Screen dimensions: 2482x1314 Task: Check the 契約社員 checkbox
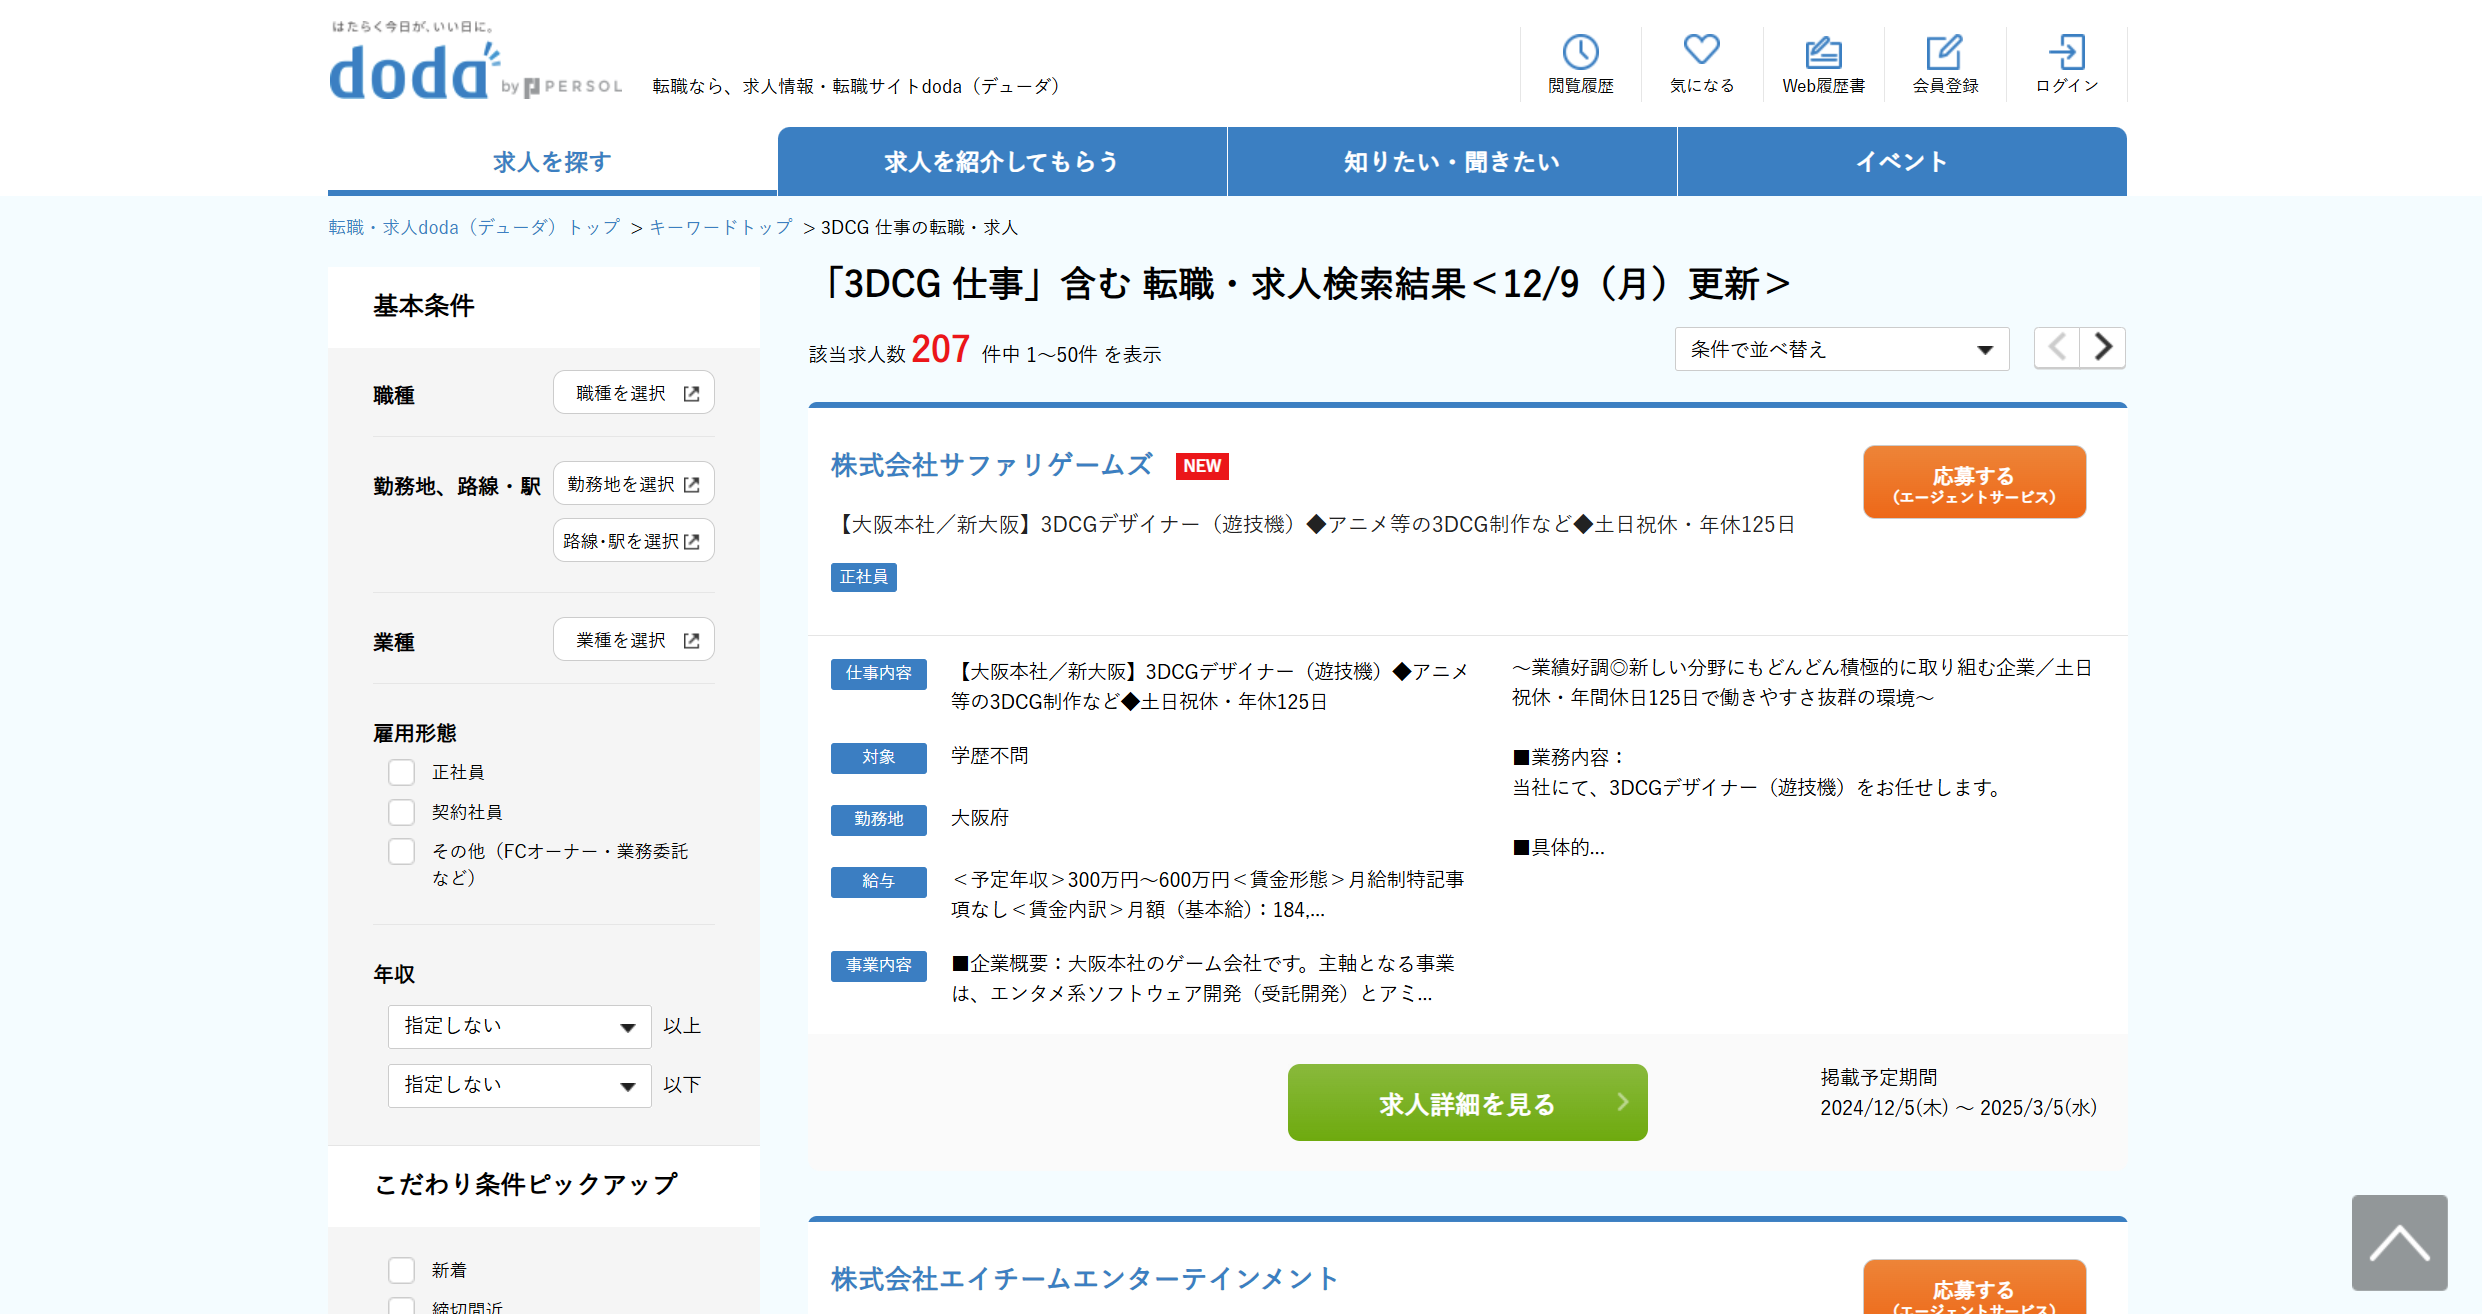tap(401, 812)
